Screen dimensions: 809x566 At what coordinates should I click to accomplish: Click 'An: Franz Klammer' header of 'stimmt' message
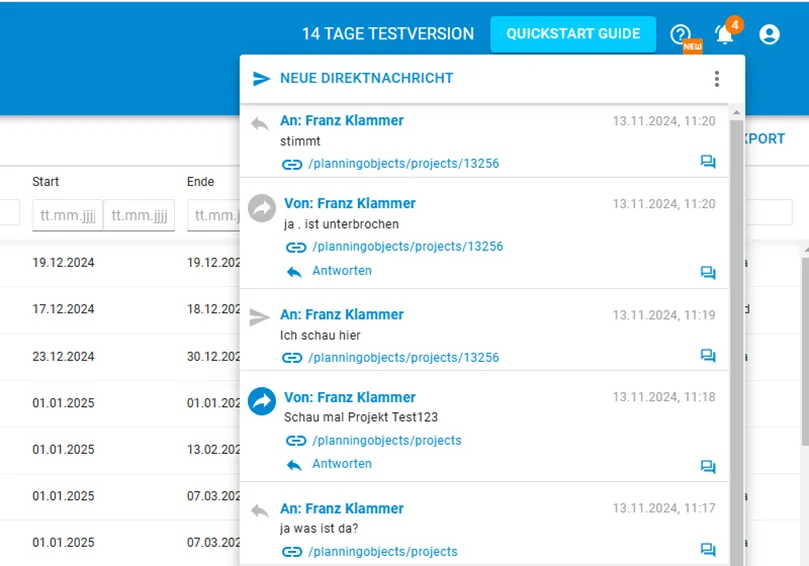342,121
